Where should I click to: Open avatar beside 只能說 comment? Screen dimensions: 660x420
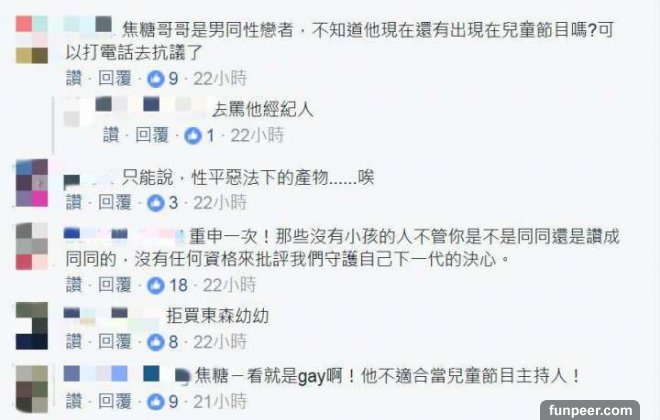point(32,183)
